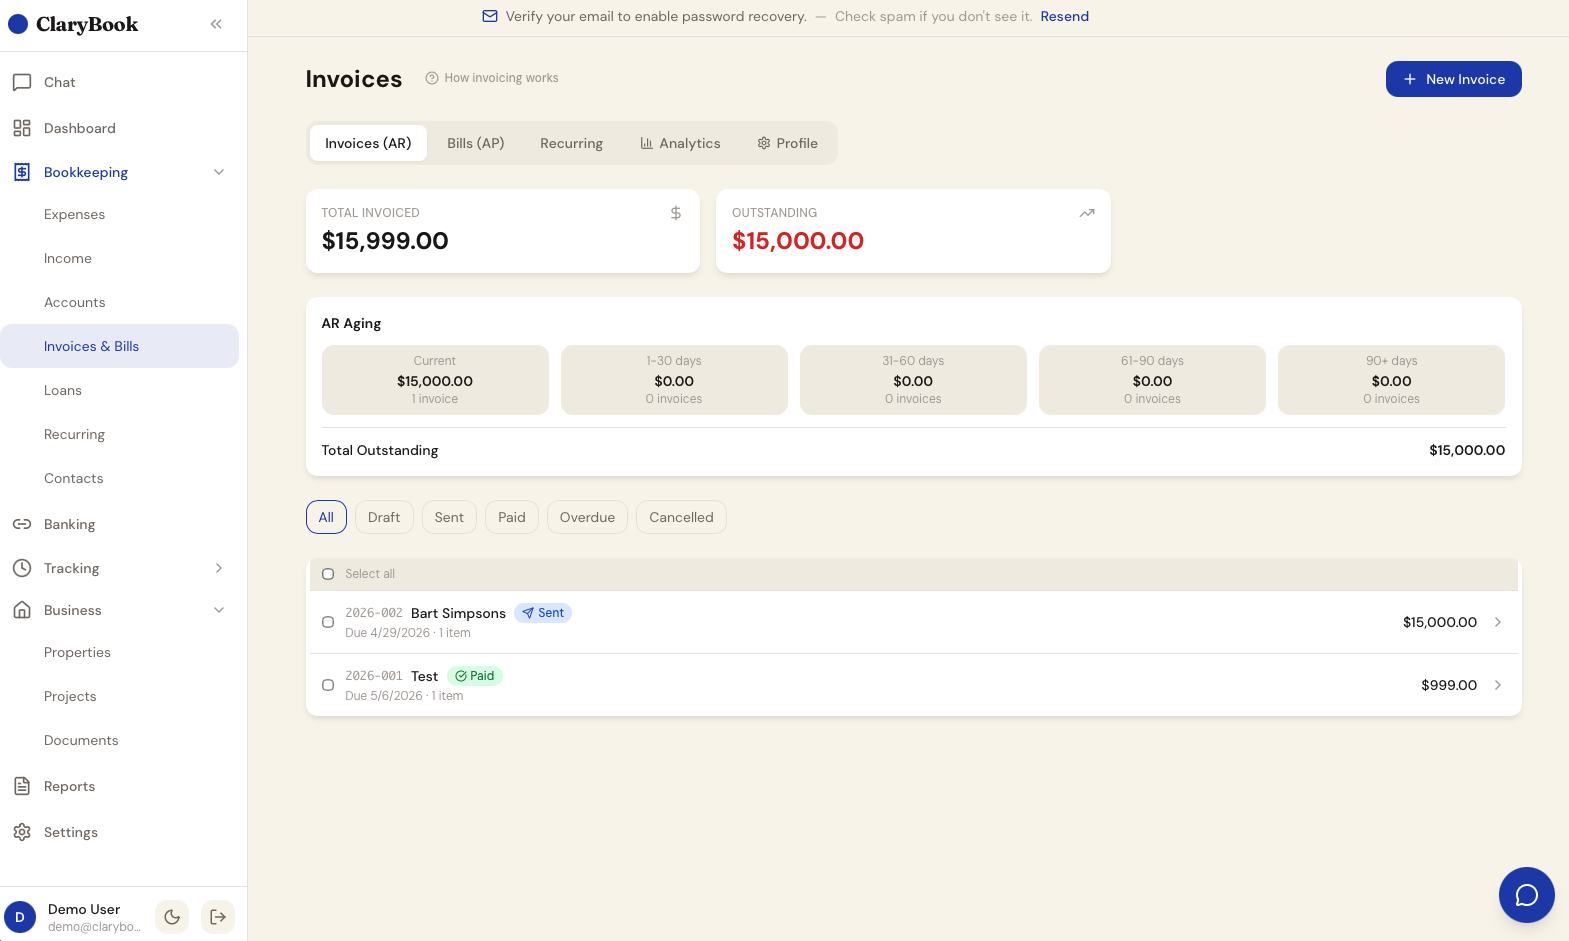This screenshot has width=1569, height=941.
Task: Go to Accounts in the sidebar
Action: [x=74, y=302]
